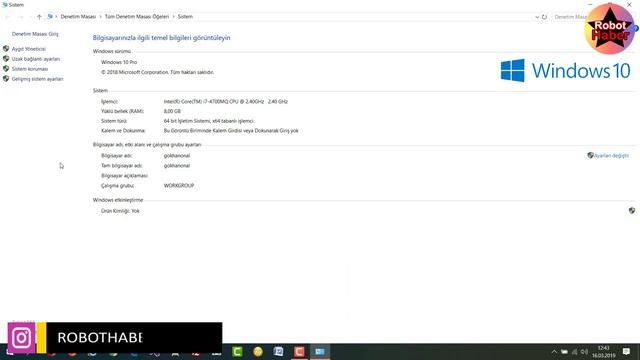This screenshot has height=360, width=640.
Task: Show hidden system tray icons
Action: 554,352
